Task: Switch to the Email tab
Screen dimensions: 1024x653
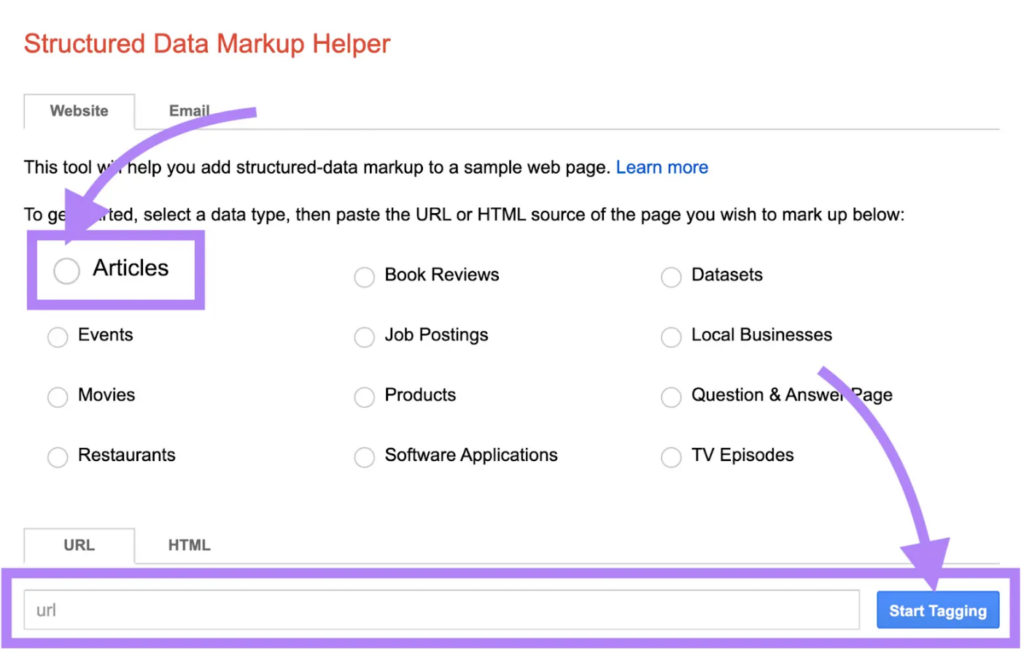Action: [189, 111]
